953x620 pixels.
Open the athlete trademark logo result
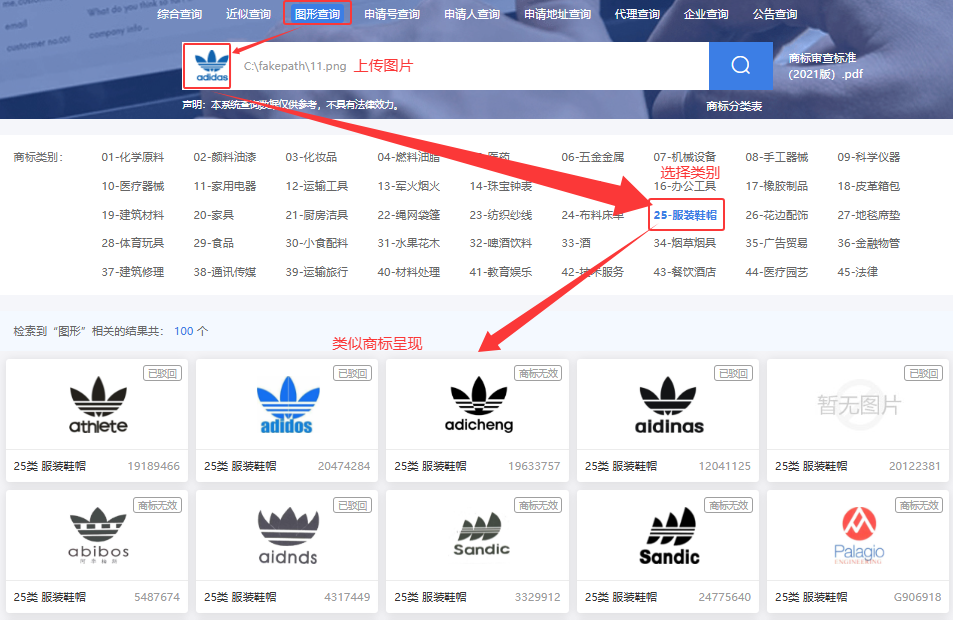[98, 405]
